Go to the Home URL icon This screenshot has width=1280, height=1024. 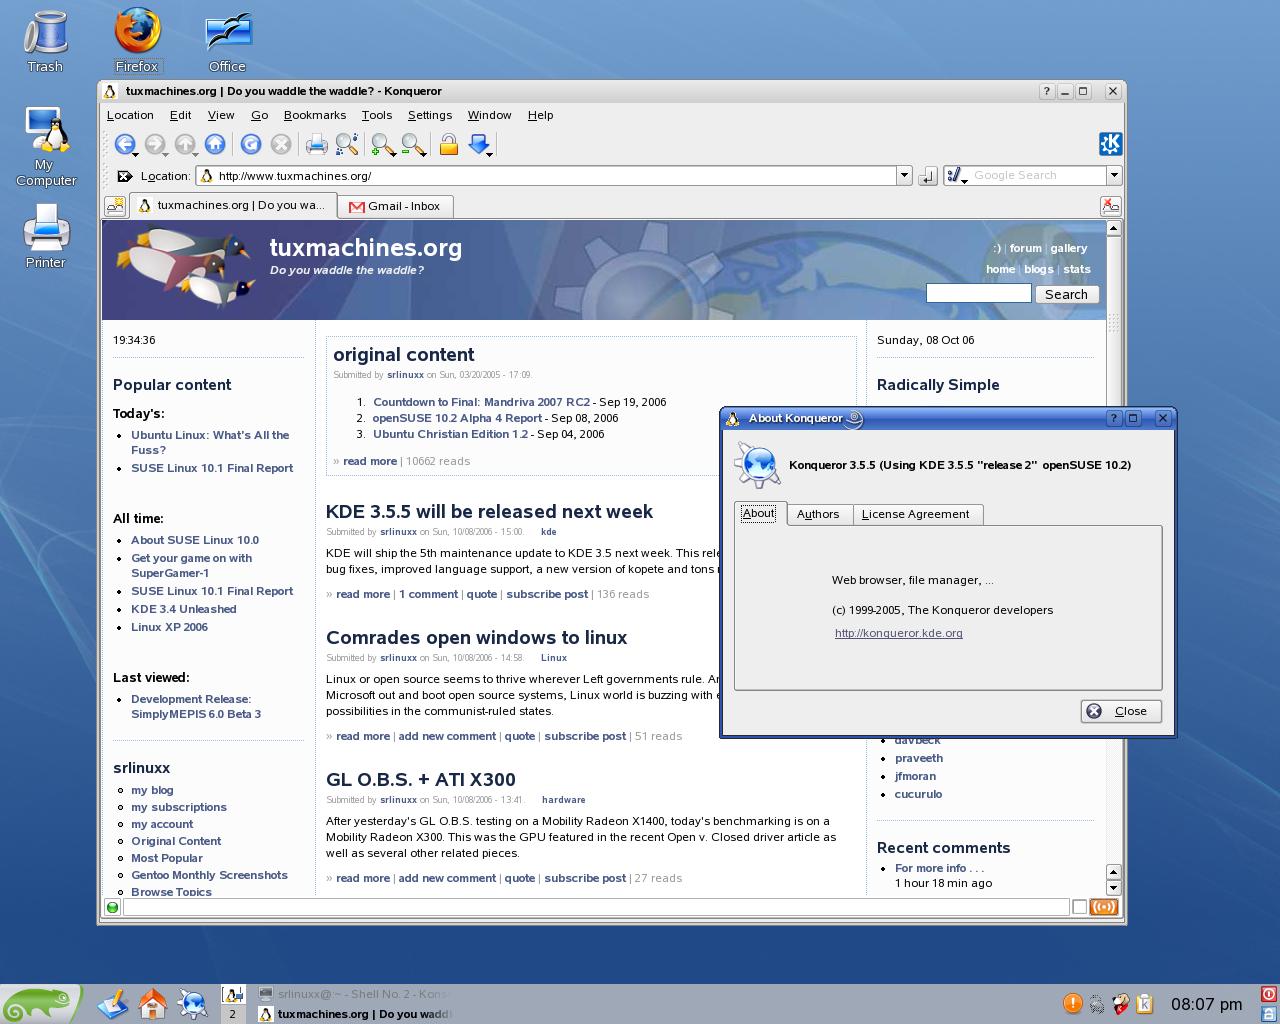click(214, 145)
